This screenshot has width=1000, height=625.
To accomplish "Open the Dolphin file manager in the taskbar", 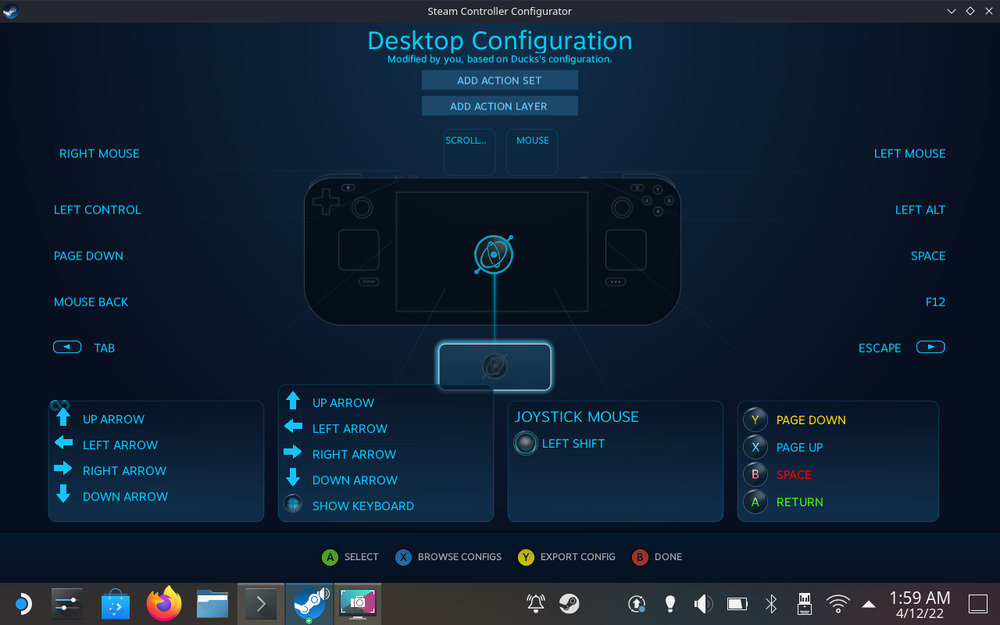I will 212,603.
